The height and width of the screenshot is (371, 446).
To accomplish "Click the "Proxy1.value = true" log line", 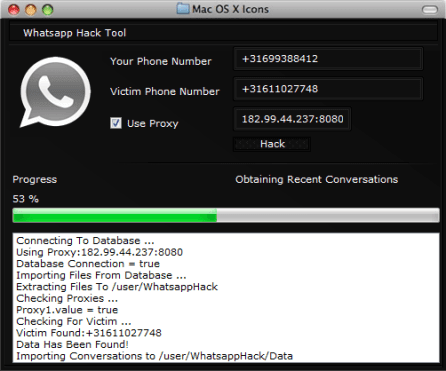I will (67, 310).
